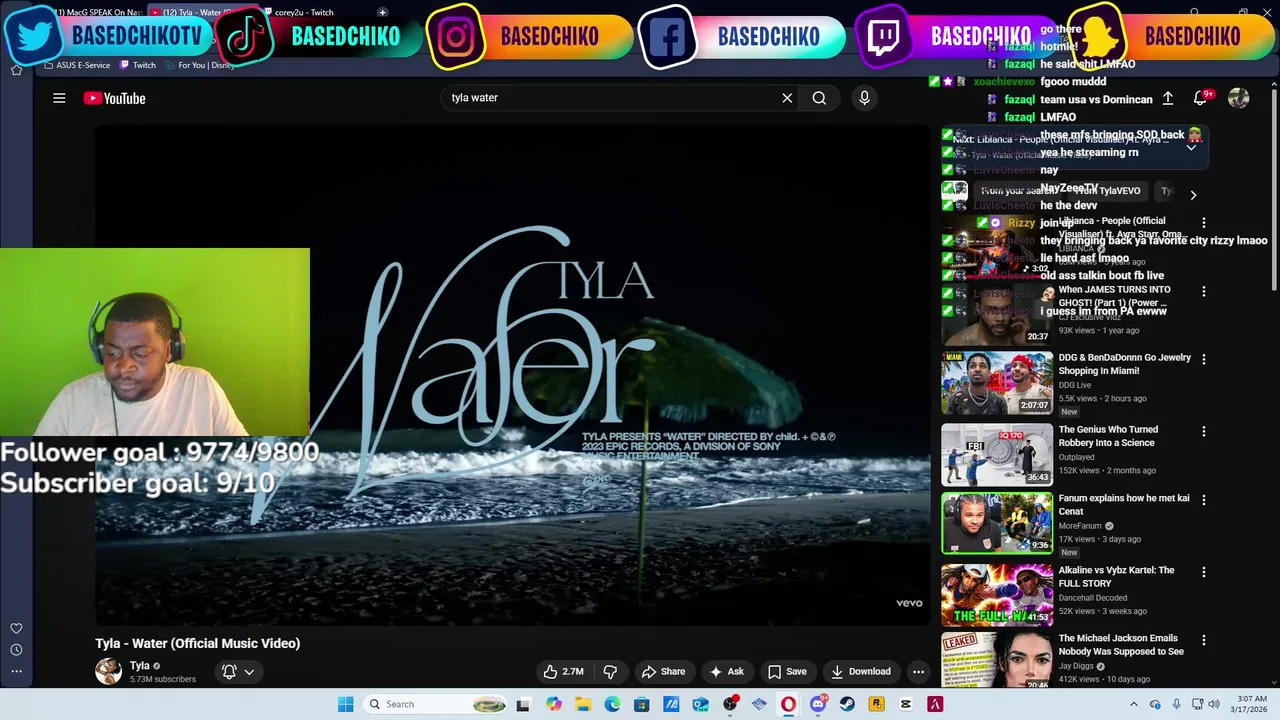Open Steam from the taskbar

(847, 704)
